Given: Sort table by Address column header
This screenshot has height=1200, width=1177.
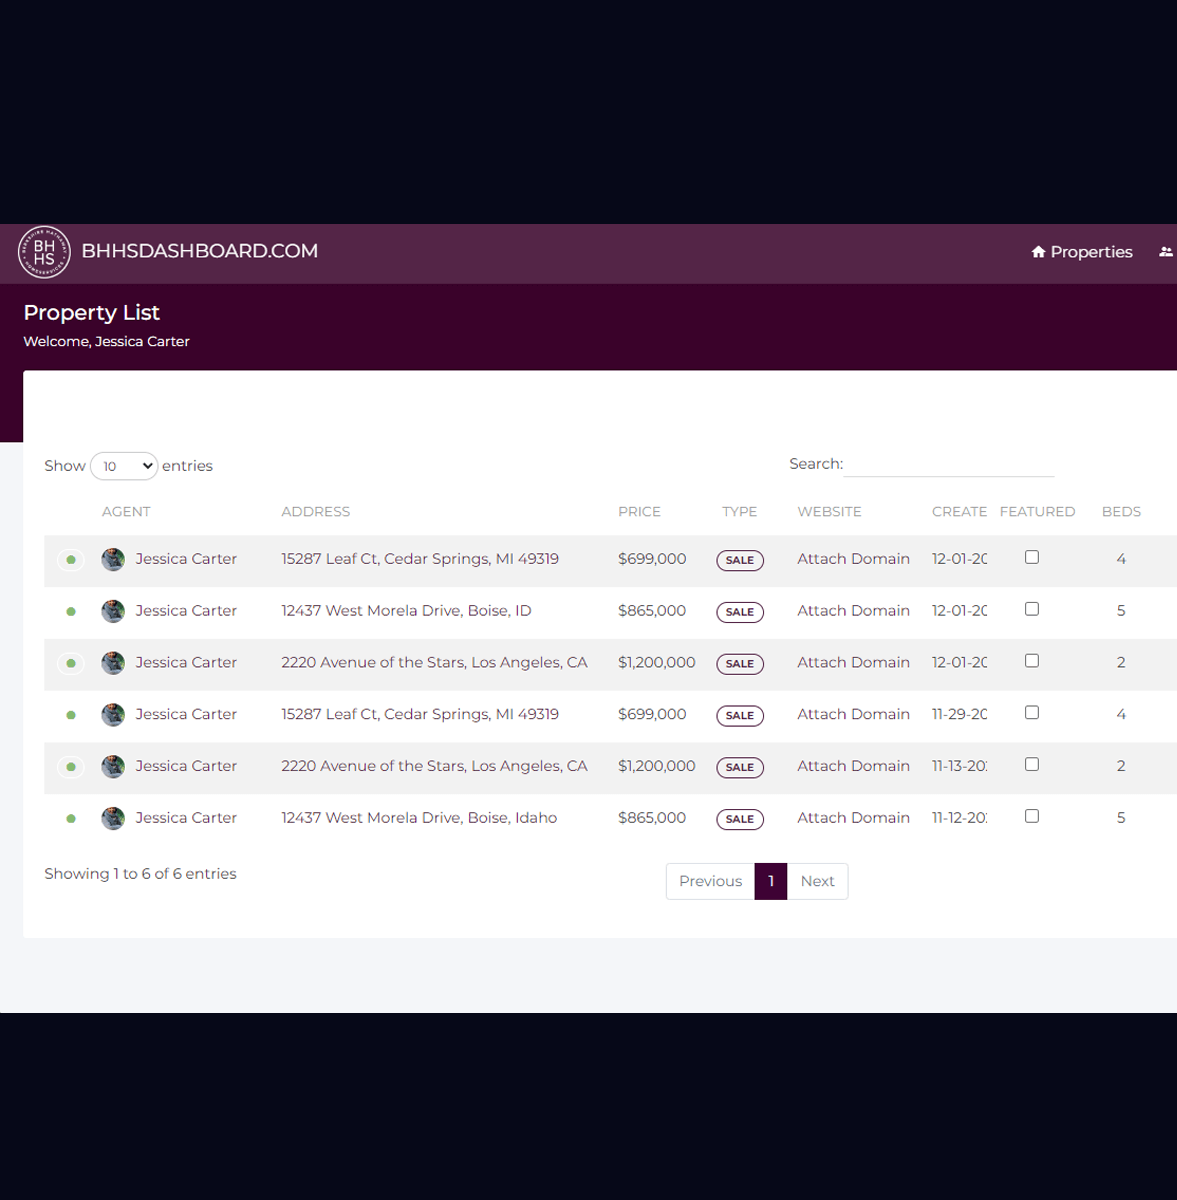Looking at the screenshot, I should point(315,512).
